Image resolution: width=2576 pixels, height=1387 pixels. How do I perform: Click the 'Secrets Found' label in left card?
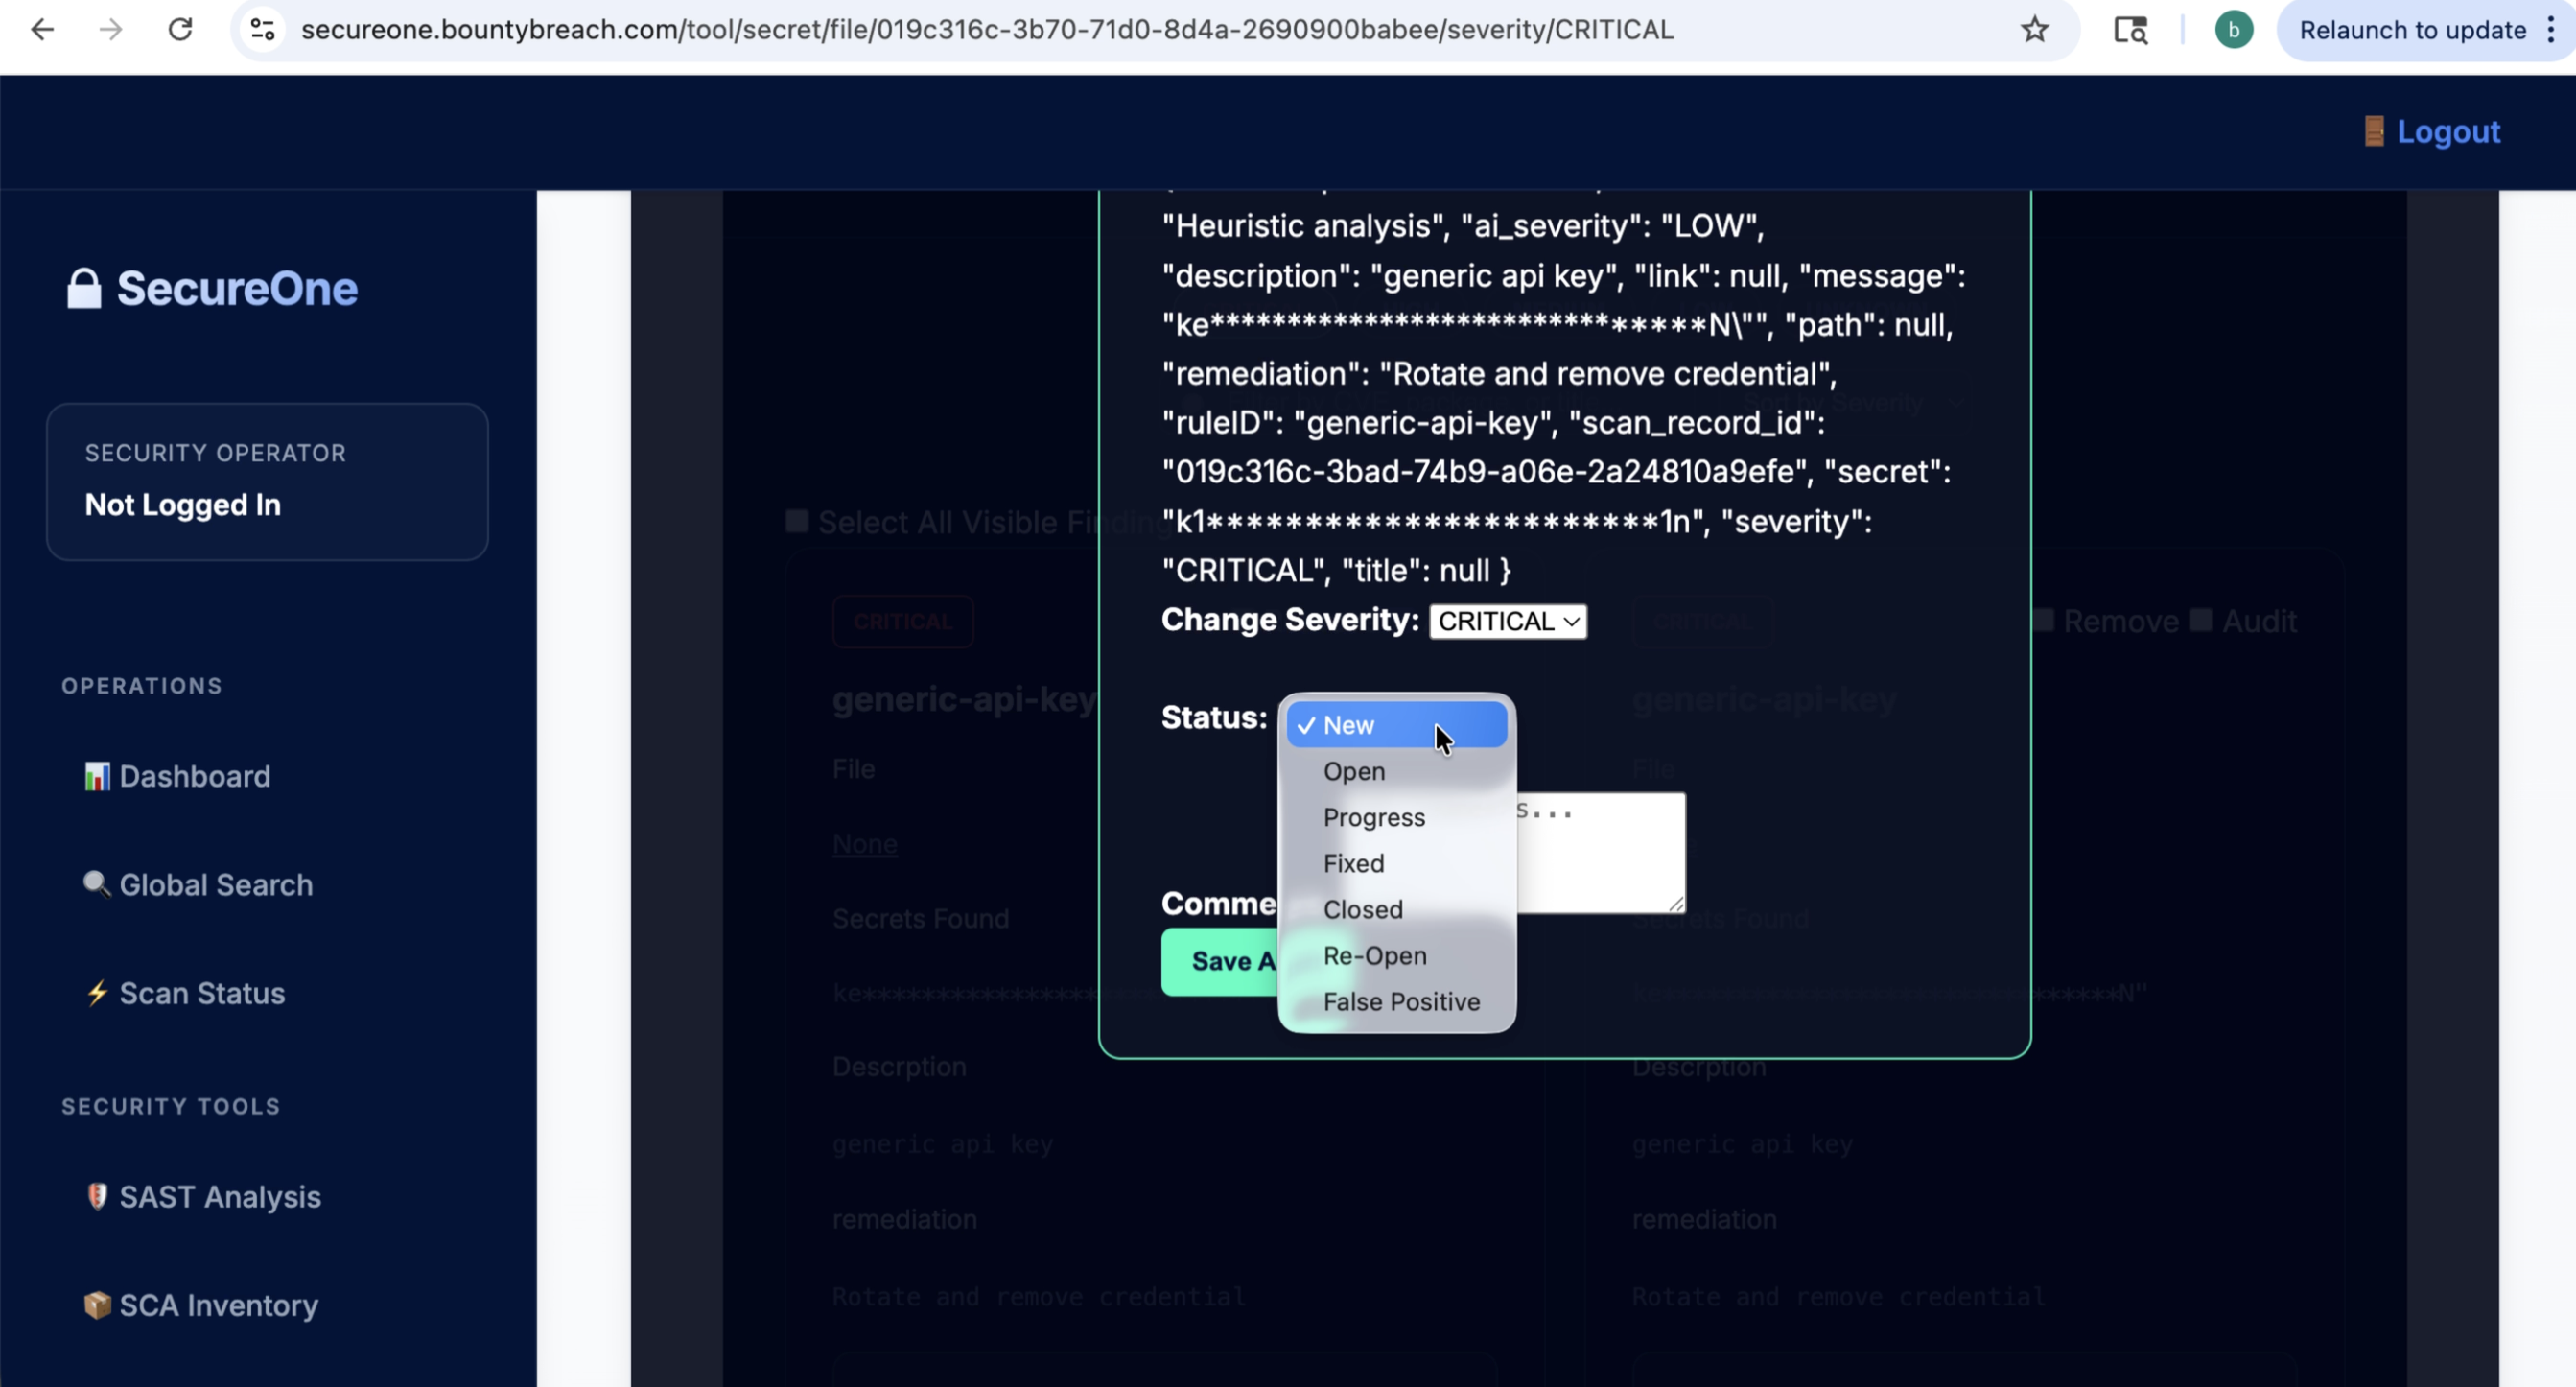pyautogui.click(x=921, y=918)
